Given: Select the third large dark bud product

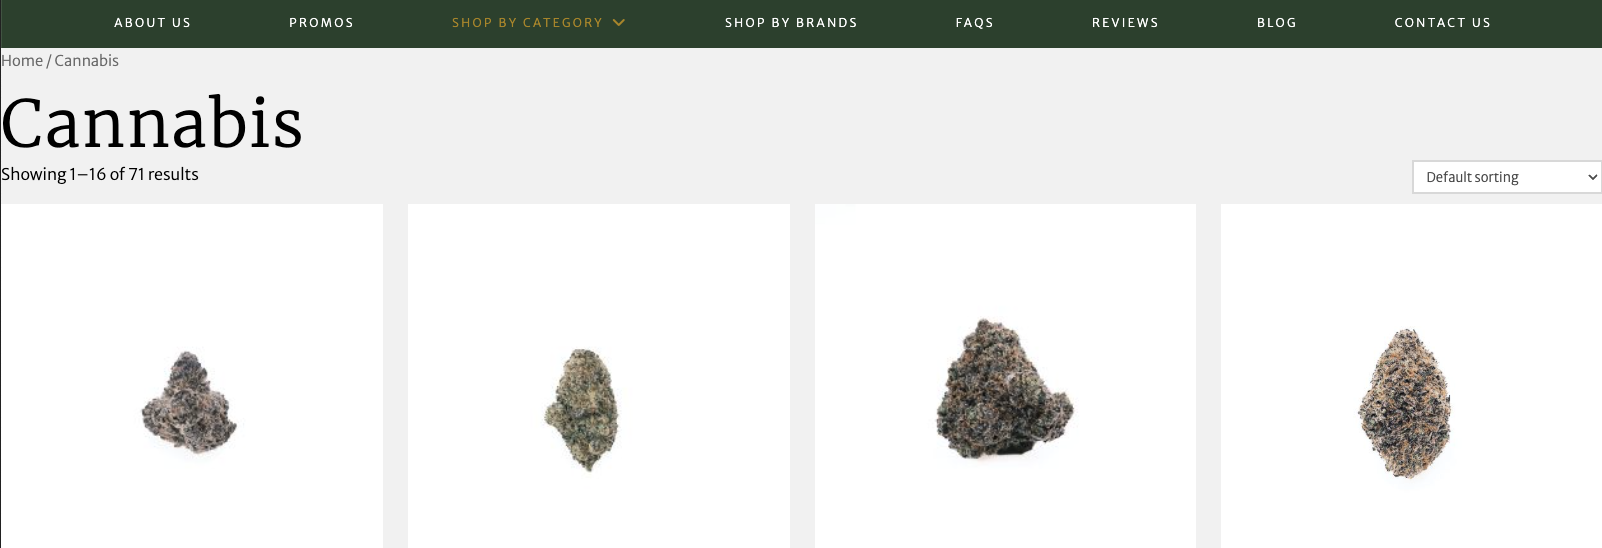Looking at the screenshot, I should point(1004,390).
